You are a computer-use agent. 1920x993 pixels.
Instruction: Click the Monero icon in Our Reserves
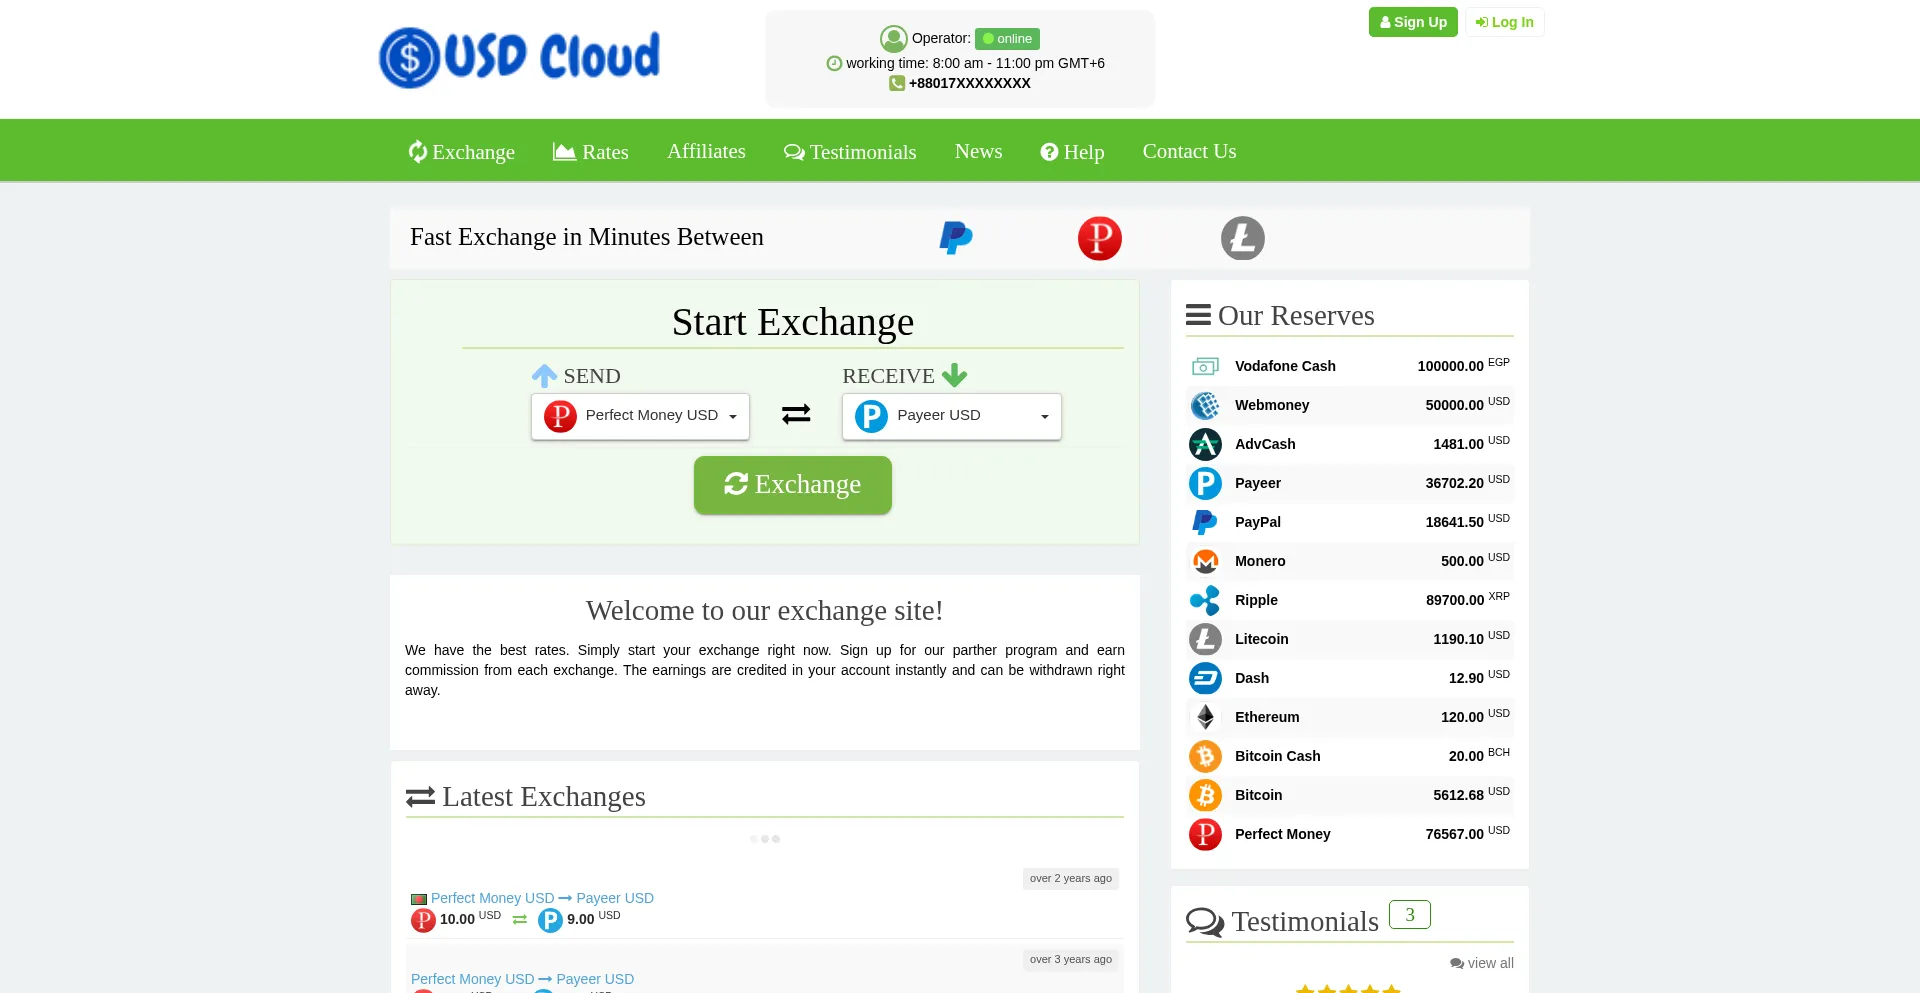[x=1205, y=561]
